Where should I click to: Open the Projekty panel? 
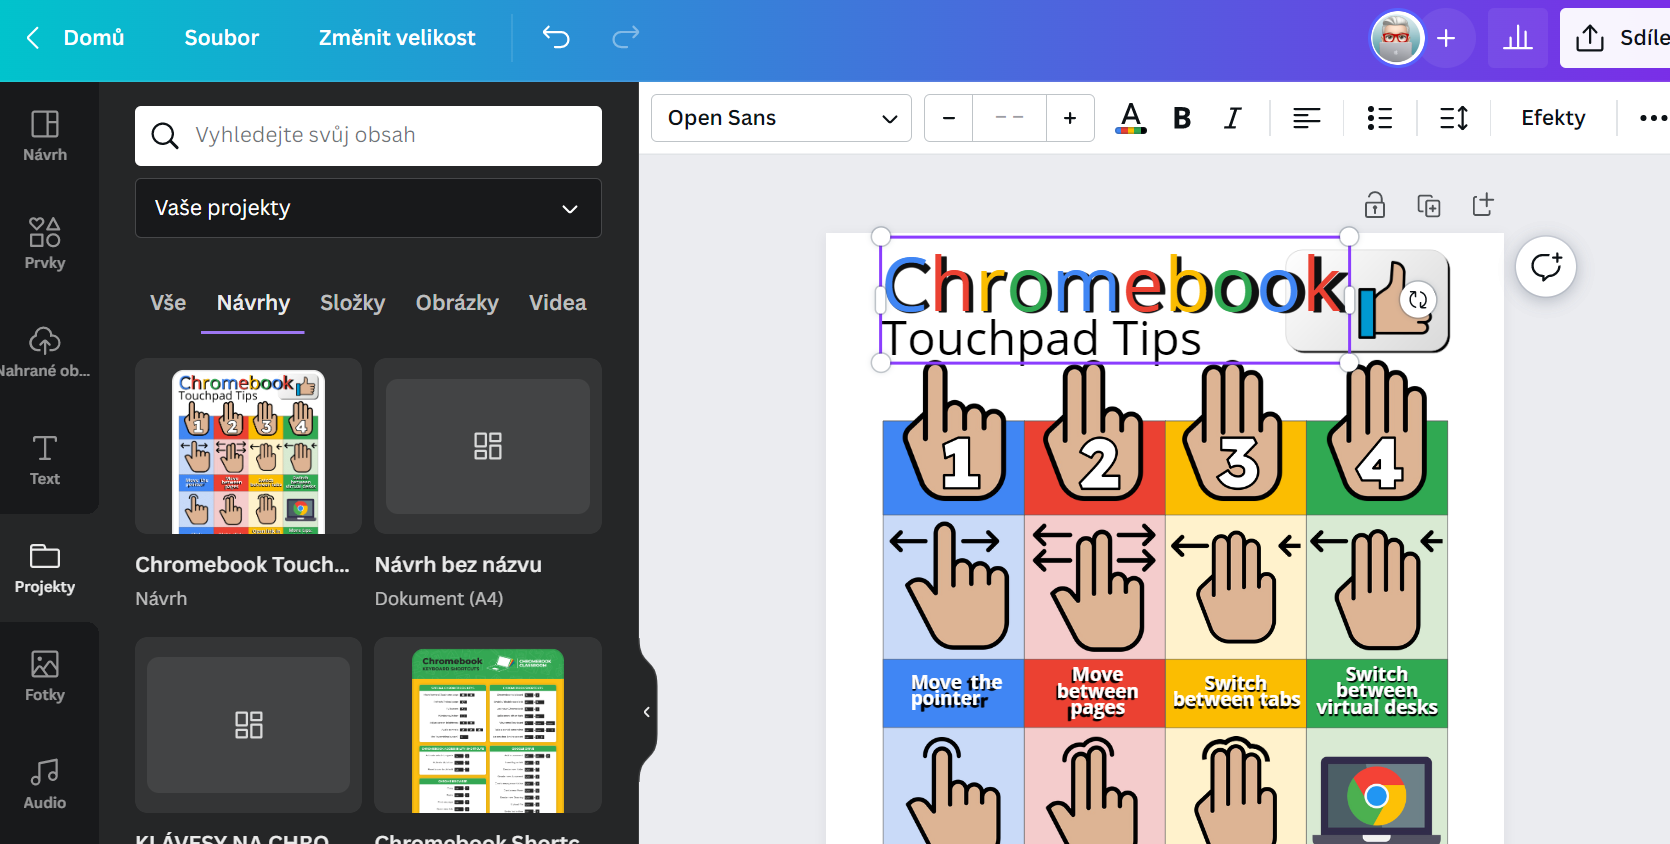pyautogui.click(x=45, y=568)
